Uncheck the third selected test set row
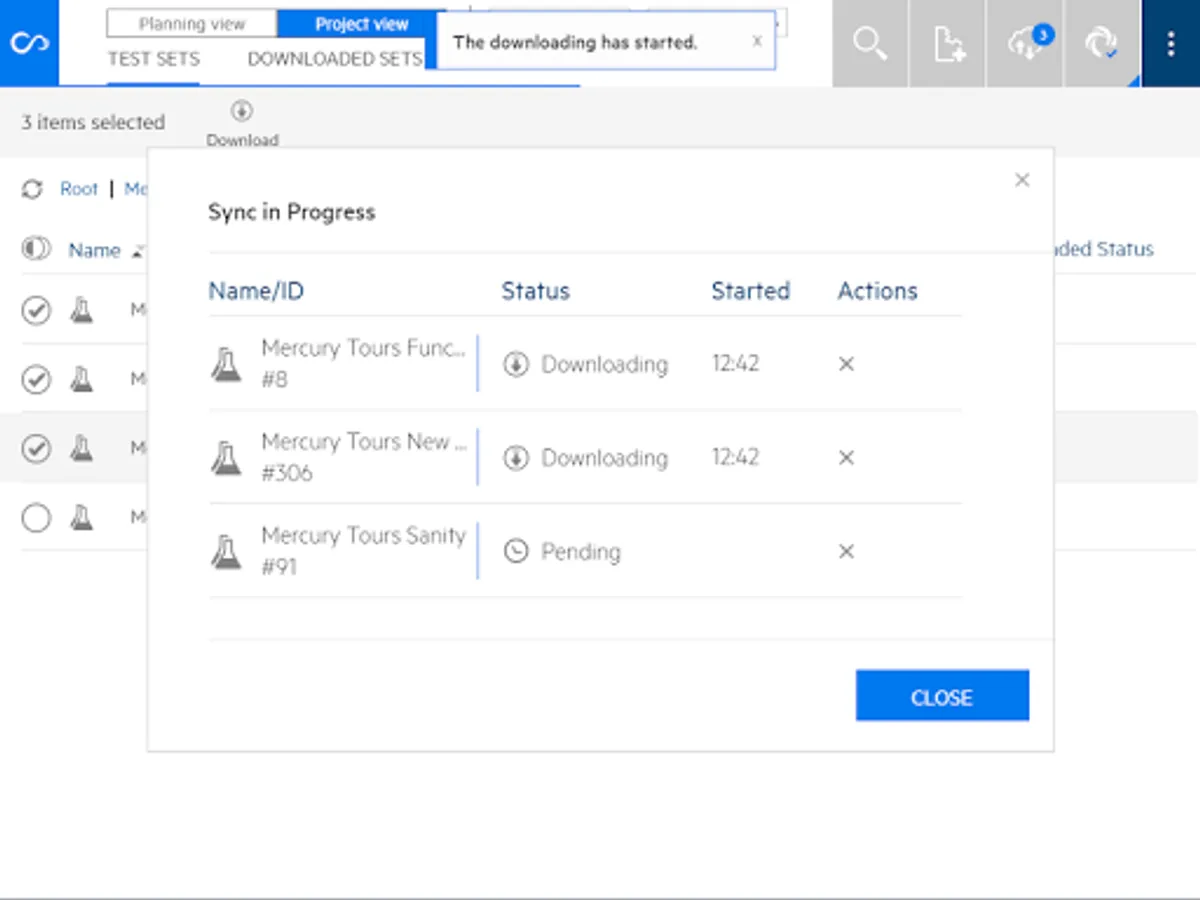 click(36, 449)
